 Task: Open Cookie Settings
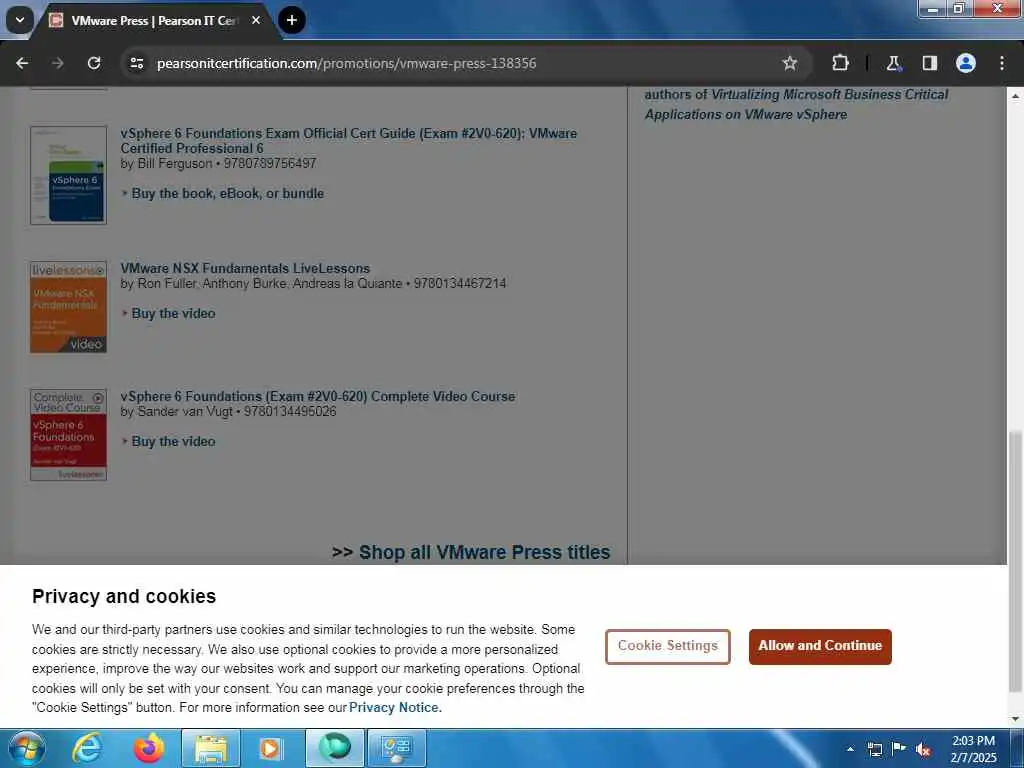(x=667, y=647)
